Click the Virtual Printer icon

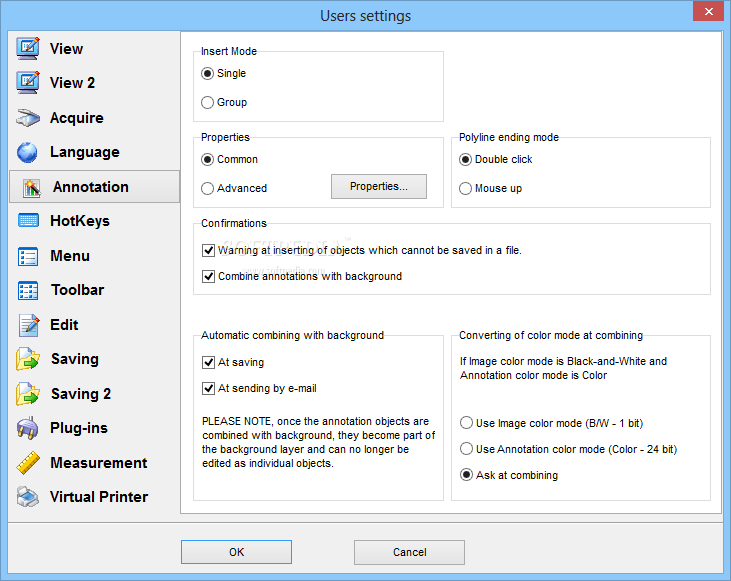[x=28, y=497]
